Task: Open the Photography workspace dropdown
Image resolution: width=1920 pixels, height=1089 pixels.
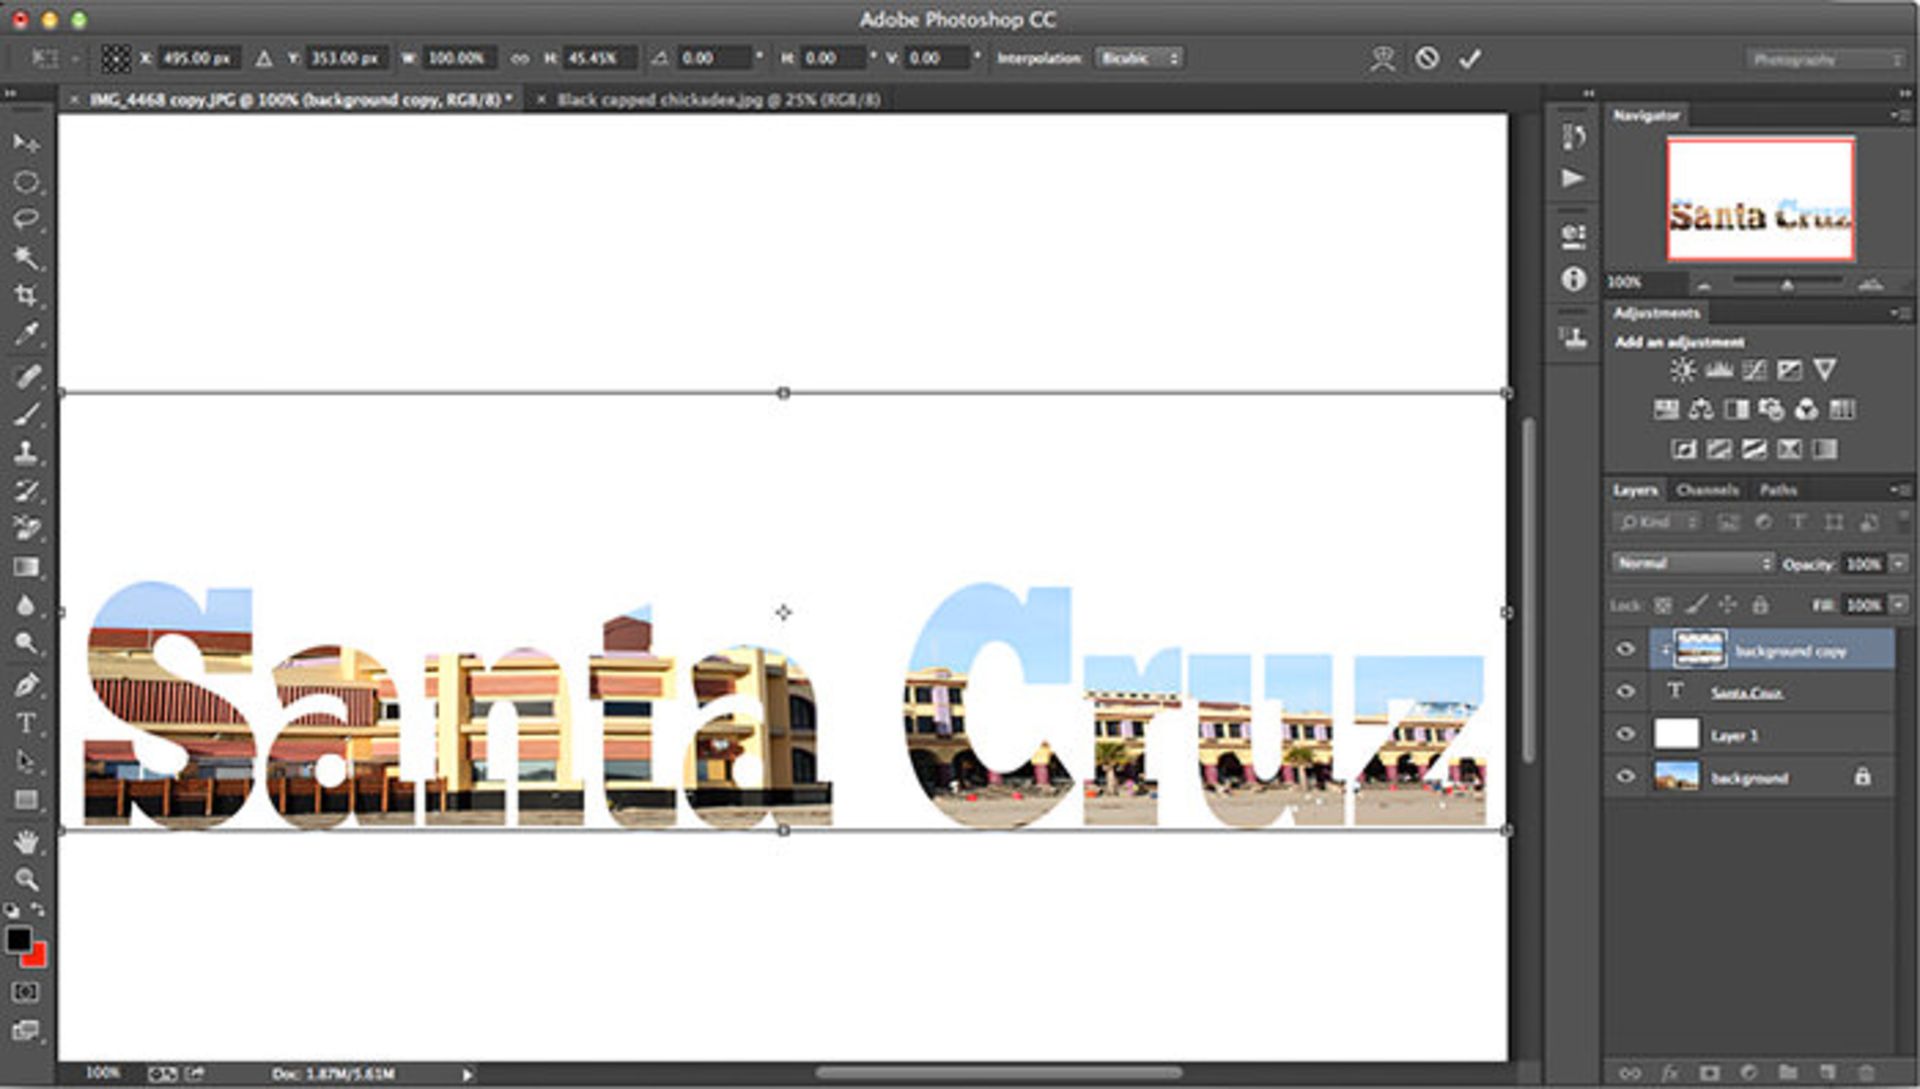Action: point(1825,59)
